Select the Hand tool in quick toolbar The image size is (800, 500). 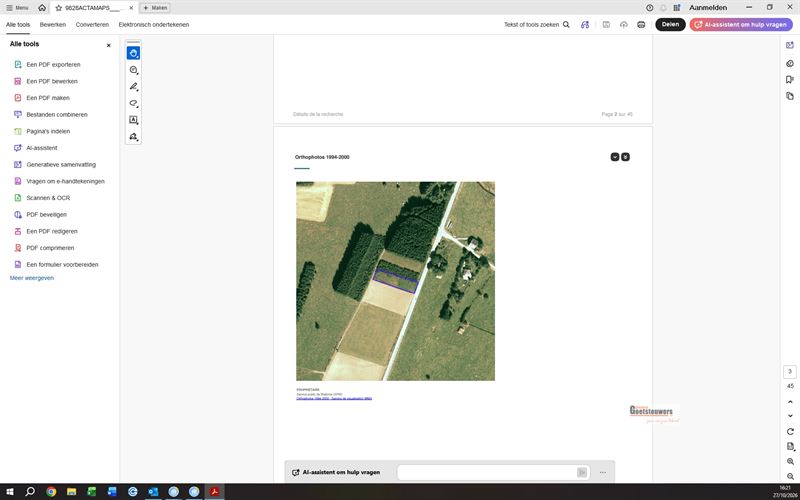click(133, 53)
